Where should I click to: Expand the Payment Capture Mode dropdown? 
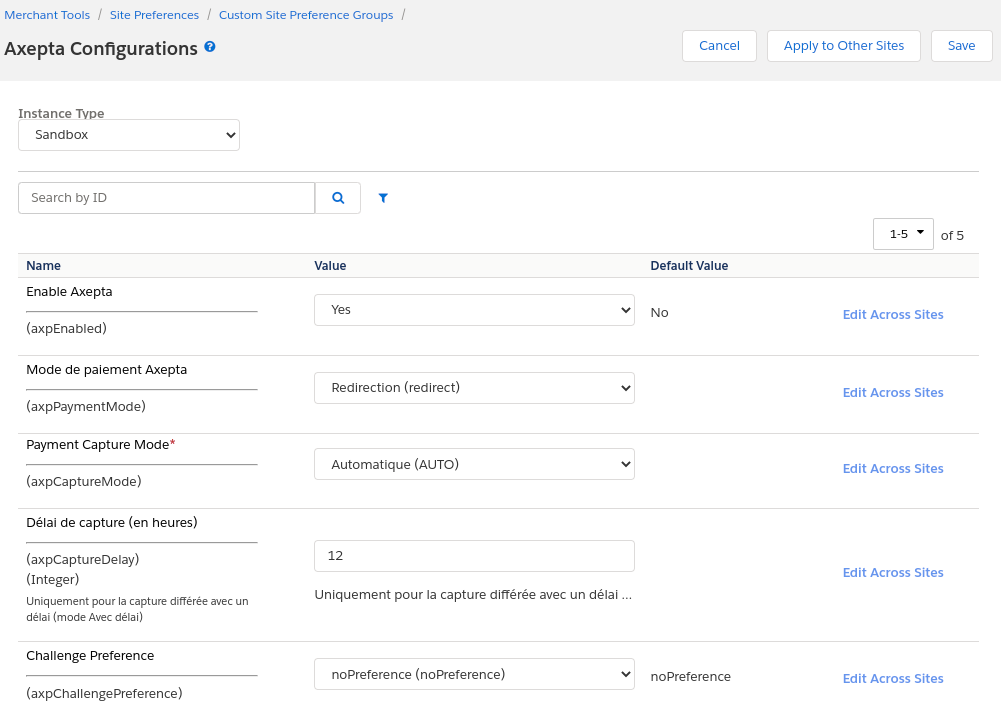tap(474, 464)
